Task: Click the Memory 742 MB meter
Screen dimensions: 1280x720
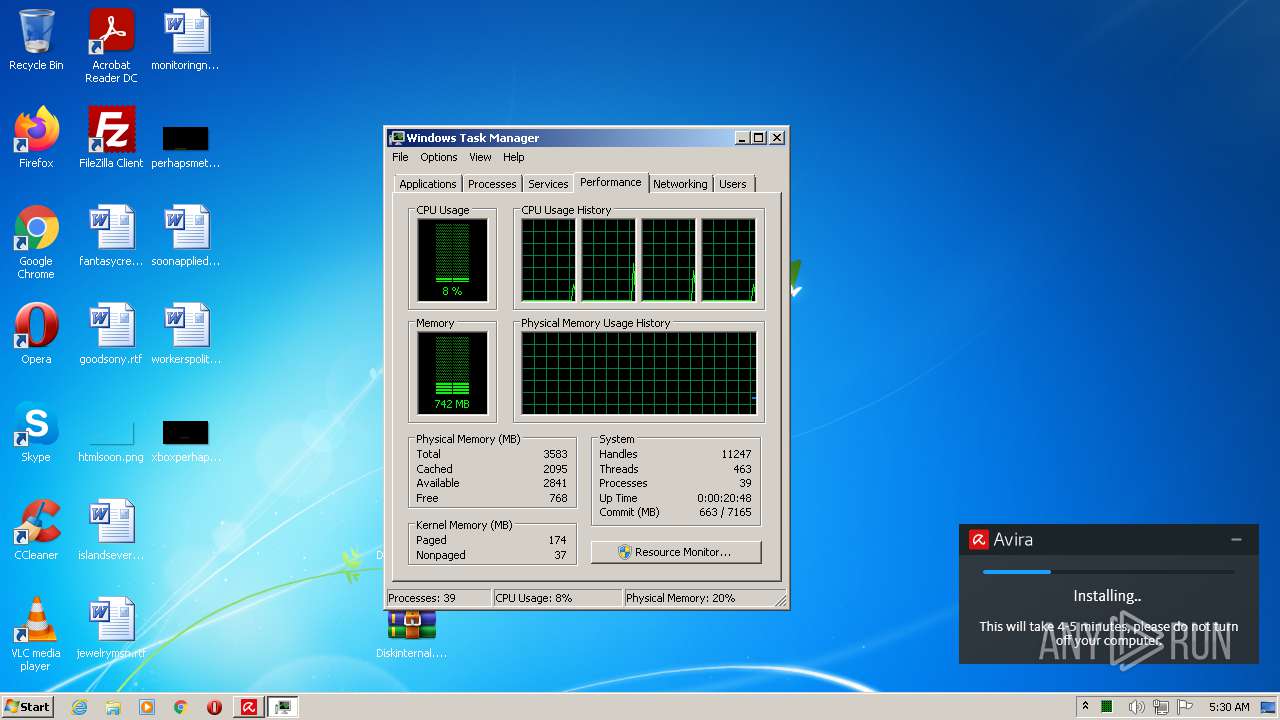Action: 452,373
